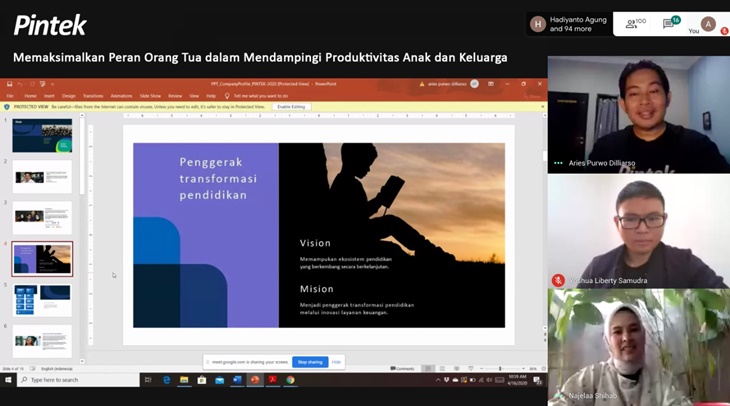Switch to Normal view icon in status bar
Image resolution: width=730 pixels, height=406 pixels.
tap(428, 368)
